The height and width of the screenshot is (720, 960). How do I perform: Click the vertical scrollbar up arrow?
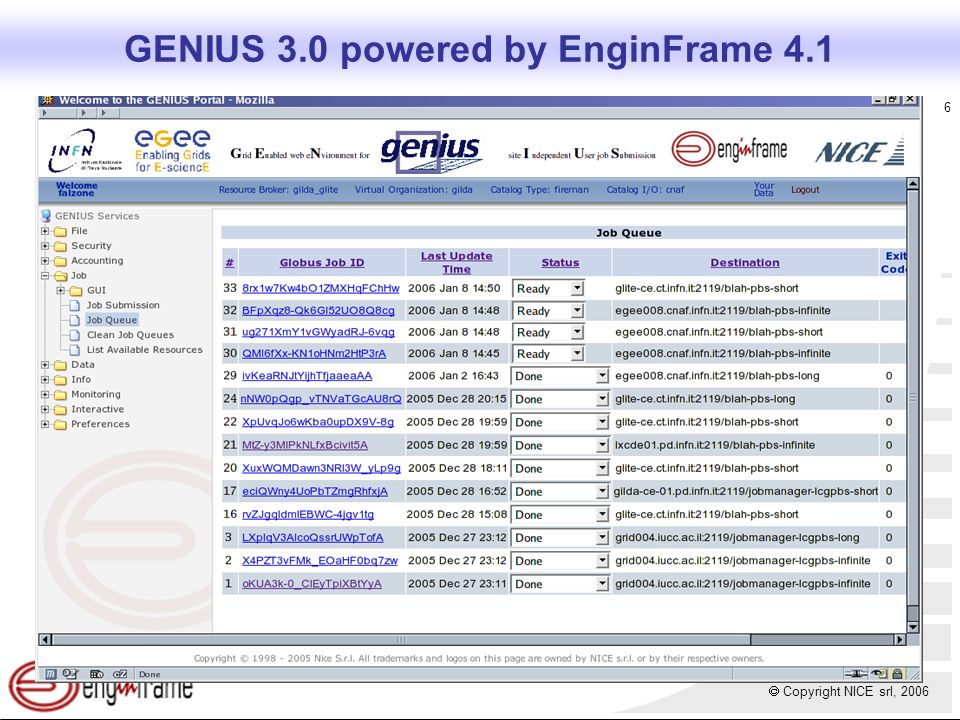pos(913,184)
